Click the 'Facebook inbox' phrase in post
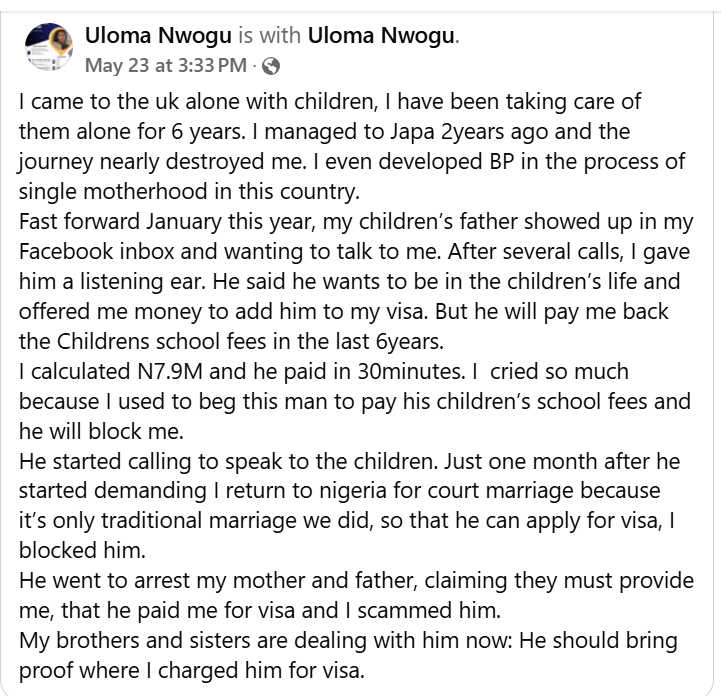Viewport: 721px width, 696px height. tap(97, 251)
